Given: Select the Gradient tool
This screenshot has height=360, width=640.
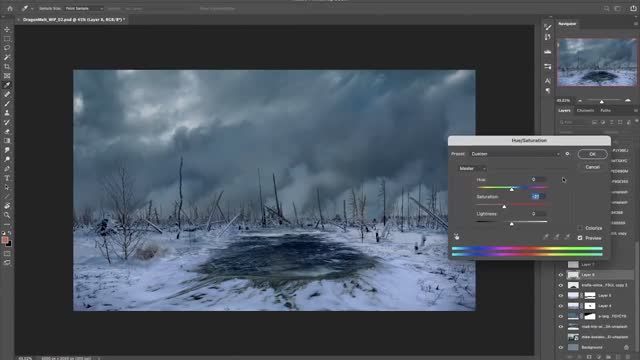Looking at the screenshot, I should (7, 141).
